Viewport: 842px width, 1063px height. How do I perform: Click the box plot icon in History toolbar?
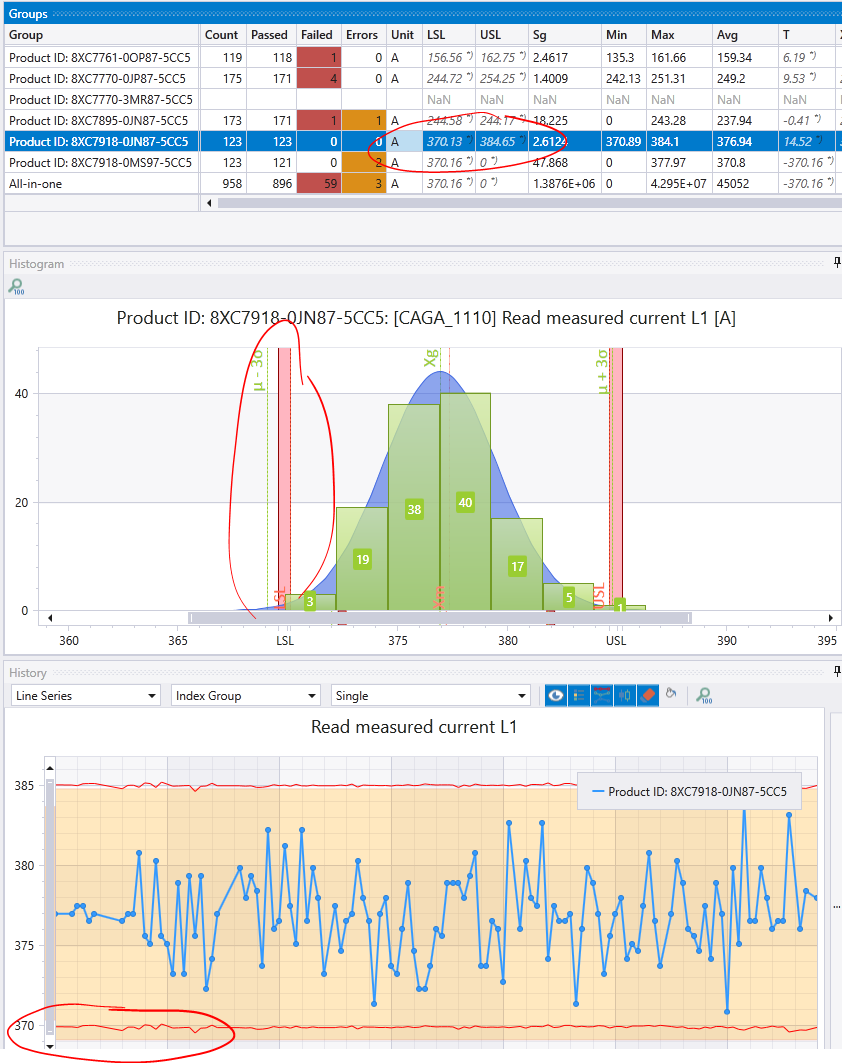pos(625,696)
